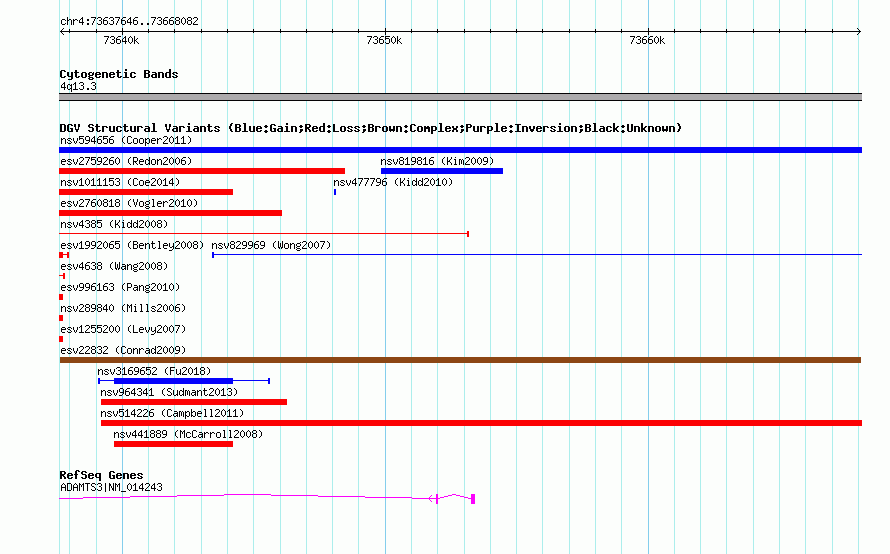This screenshot has height=554, width=890.
Task: Click the nsv289840 (Mills2006) label
Action: point(123,308)
